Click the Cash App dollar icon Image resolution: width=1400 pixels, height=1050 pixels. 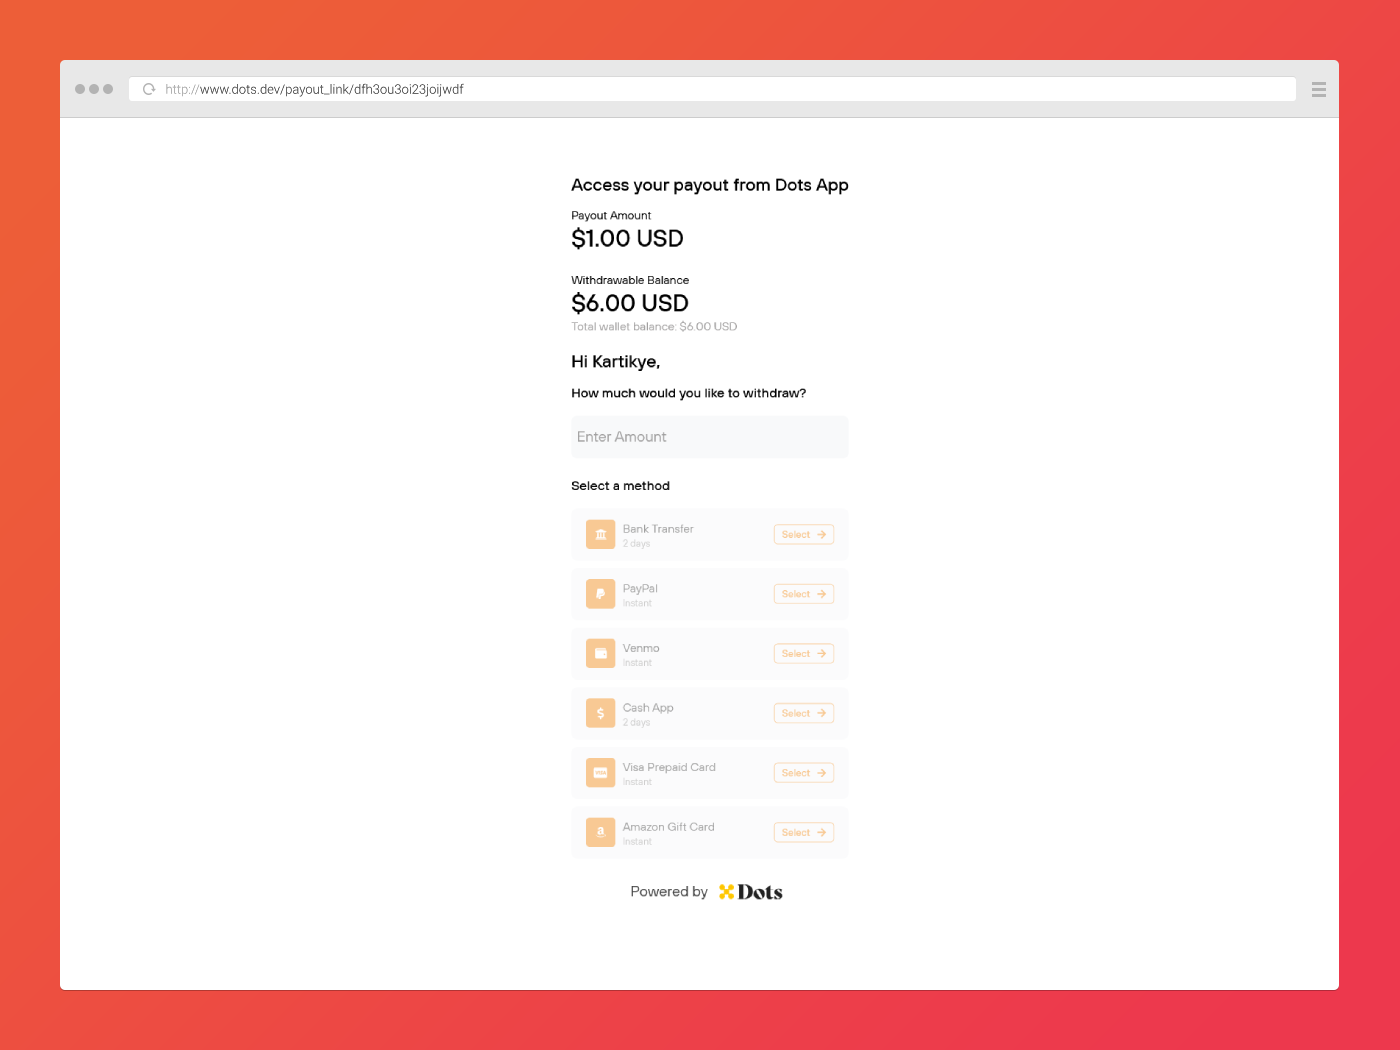click(x=600, y=713)
